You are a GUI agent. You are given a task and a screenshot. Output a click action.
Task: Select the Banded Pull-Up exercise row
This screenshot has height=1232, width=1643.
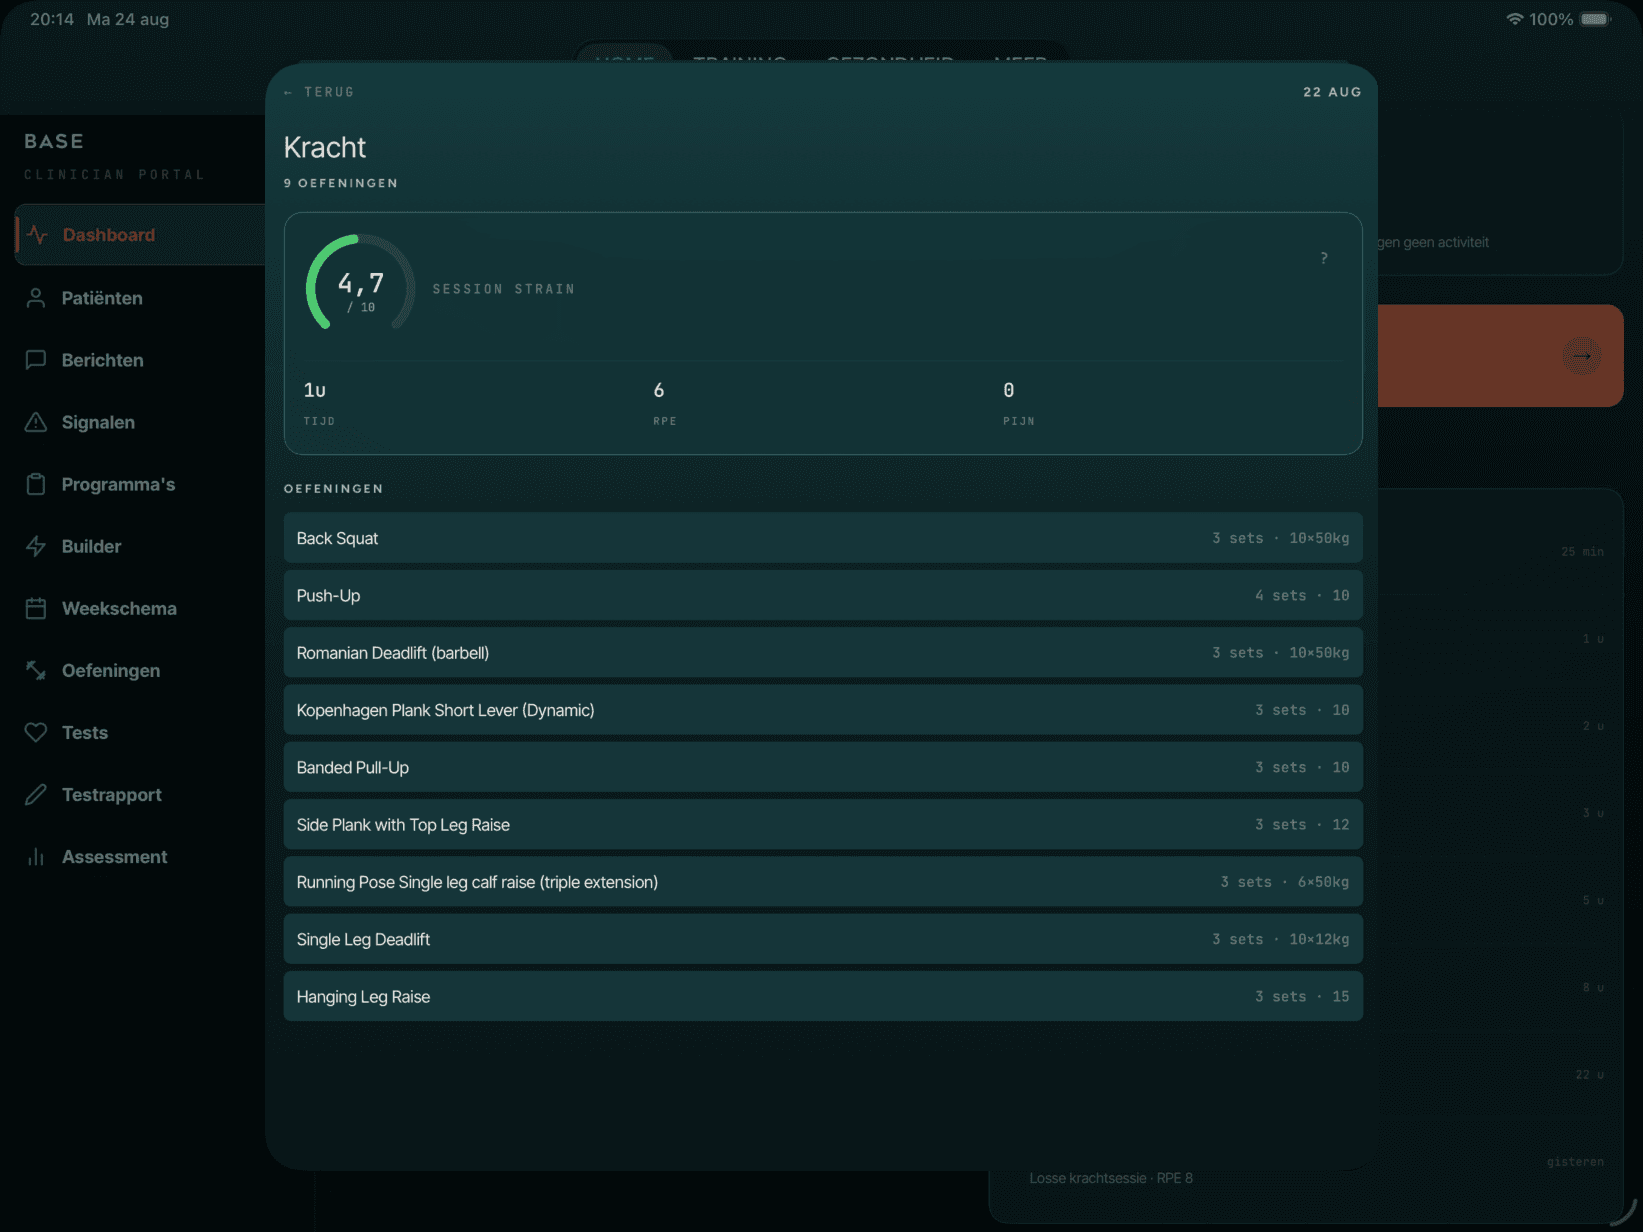pyautogui.click(x=823, y=767)
